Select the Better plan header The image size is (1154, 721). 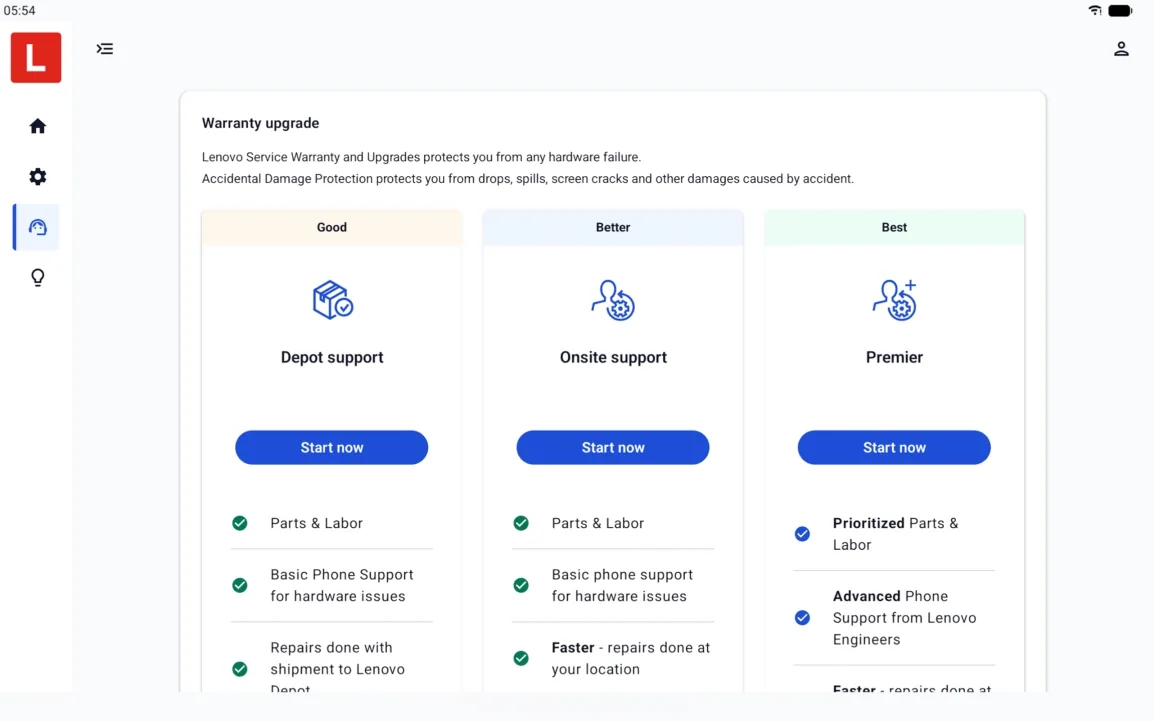(x=613, y=227)
